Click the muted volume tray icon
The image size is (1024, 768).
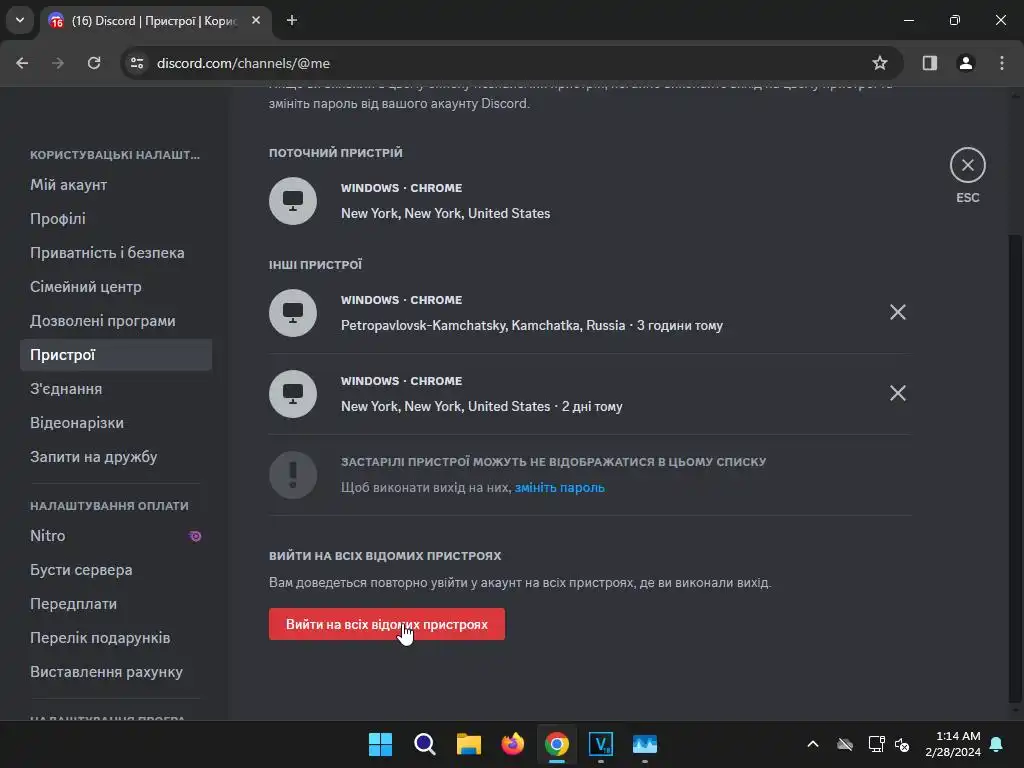(902, 744)
